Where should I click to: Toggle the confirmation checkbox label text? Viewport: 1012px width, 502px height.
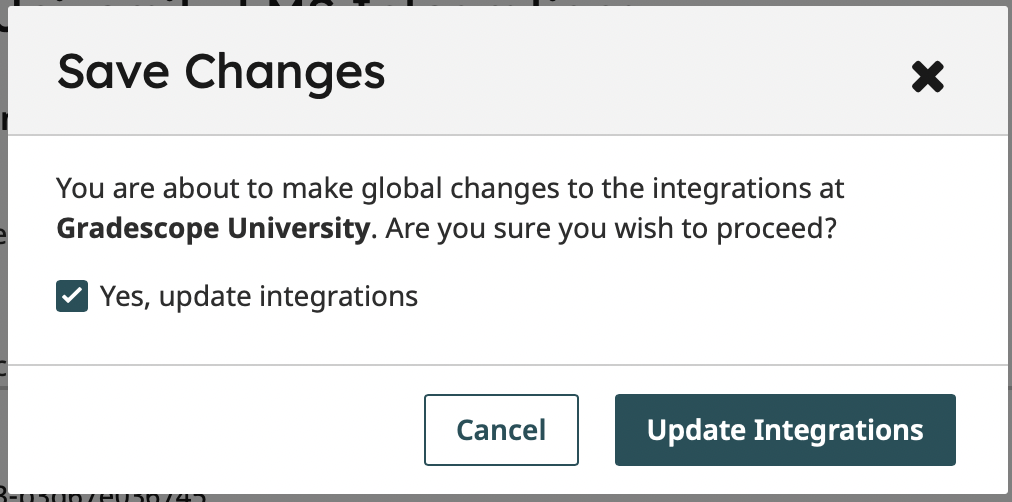point(259,296)
